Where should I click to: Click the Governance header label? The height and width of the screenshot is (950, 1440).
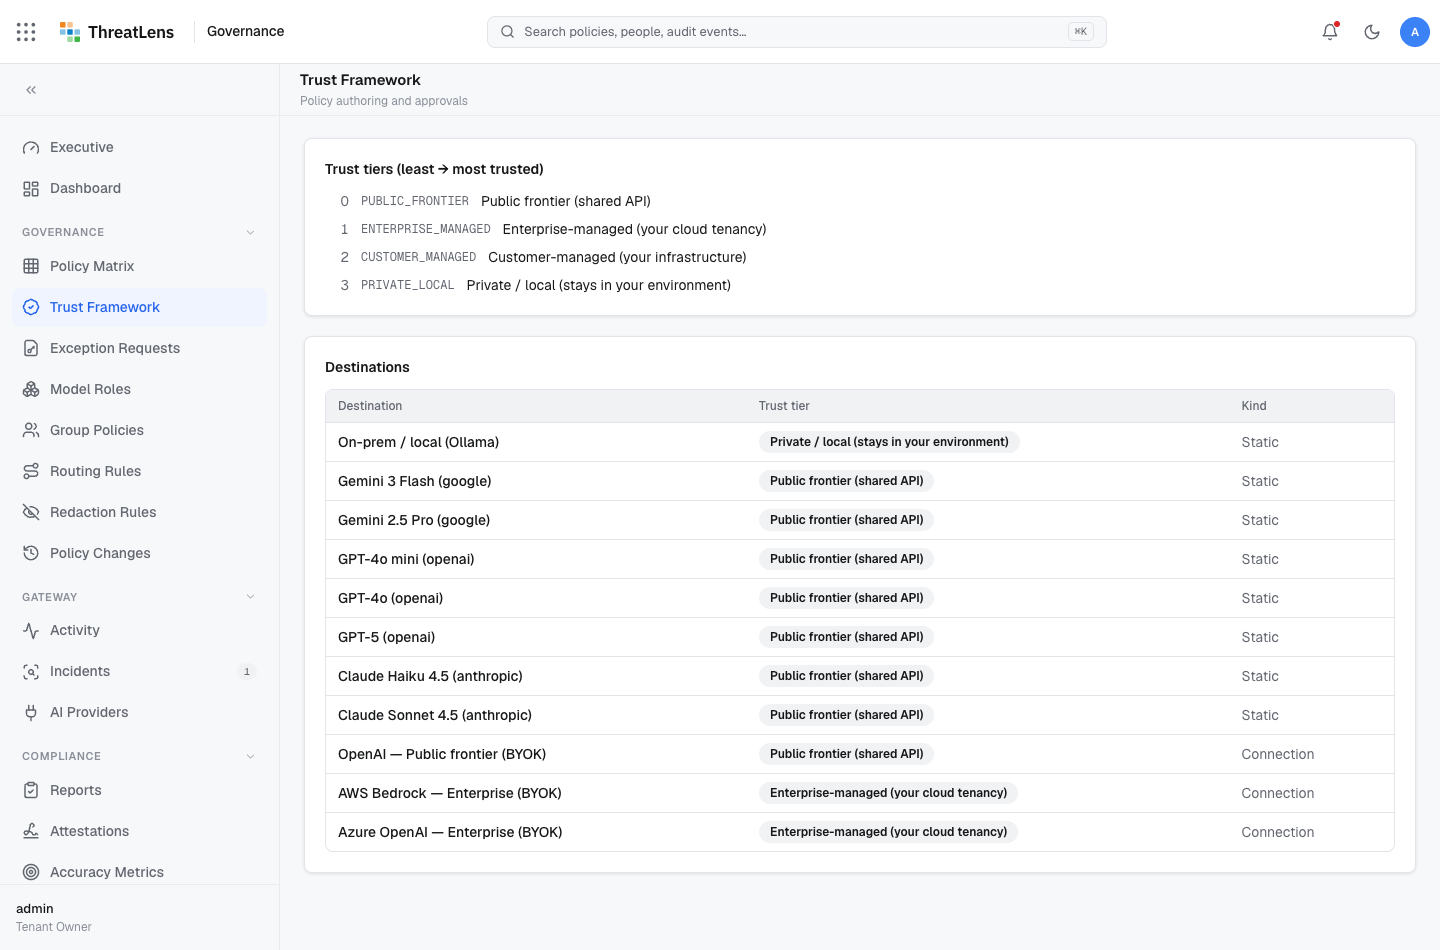pyautogui.click(x=245, y=32)
